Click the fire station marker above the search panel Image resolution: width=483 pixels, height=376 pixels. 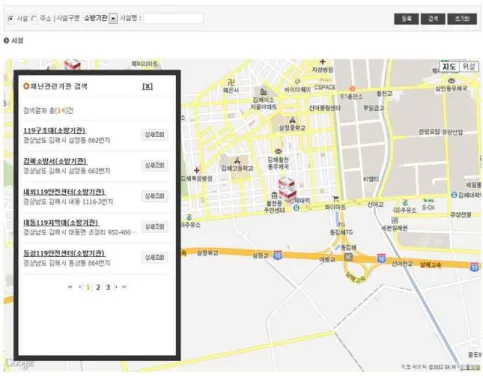pyautogui.click(x=72, y=64)
